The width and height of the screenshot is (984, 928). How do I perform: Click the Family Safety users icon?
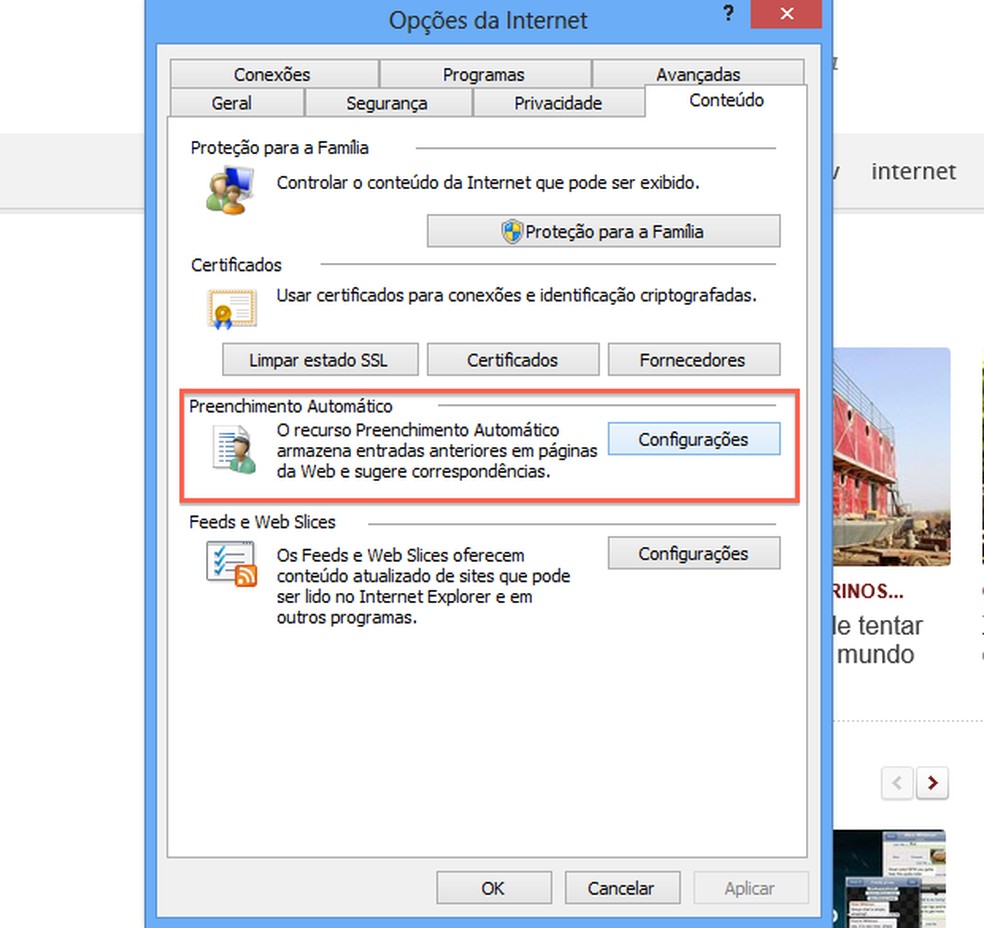click(230, 190)
